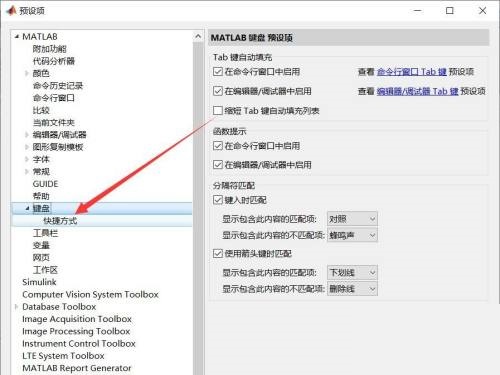Expand the 编辑器/调试器 tree node
The height and width of the screenshot is (375, 500).
(27, 135)
